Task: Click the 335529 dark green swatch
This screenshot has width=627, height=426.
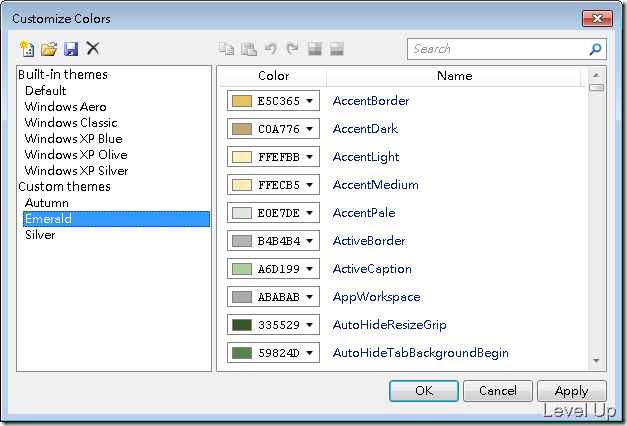Action: [242, 325]
